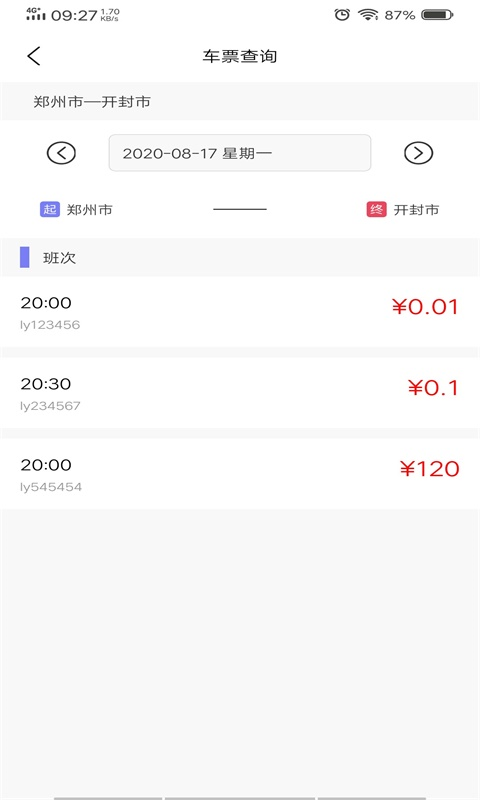The width and height of the screenshot is (480, 800).
Task: Tap the 4G signal strength icon
Action: click(36, 14)
